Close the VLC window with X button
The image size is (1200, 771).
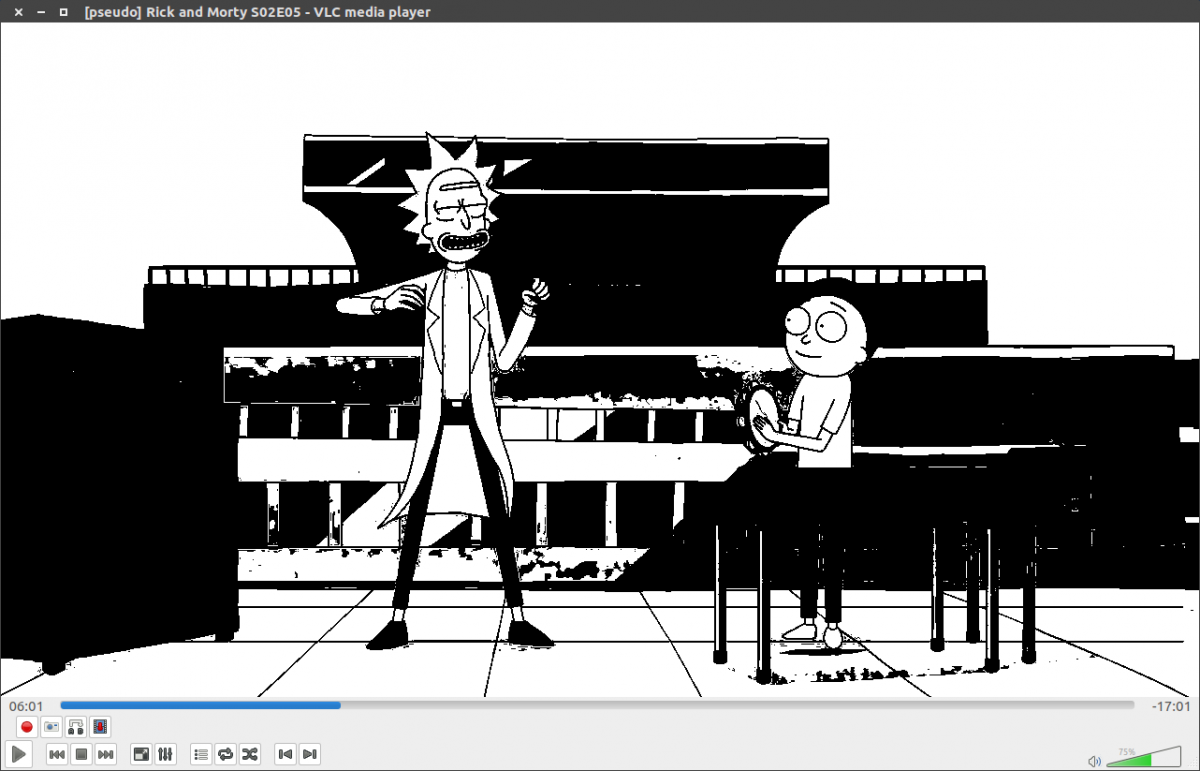[18, 12]
